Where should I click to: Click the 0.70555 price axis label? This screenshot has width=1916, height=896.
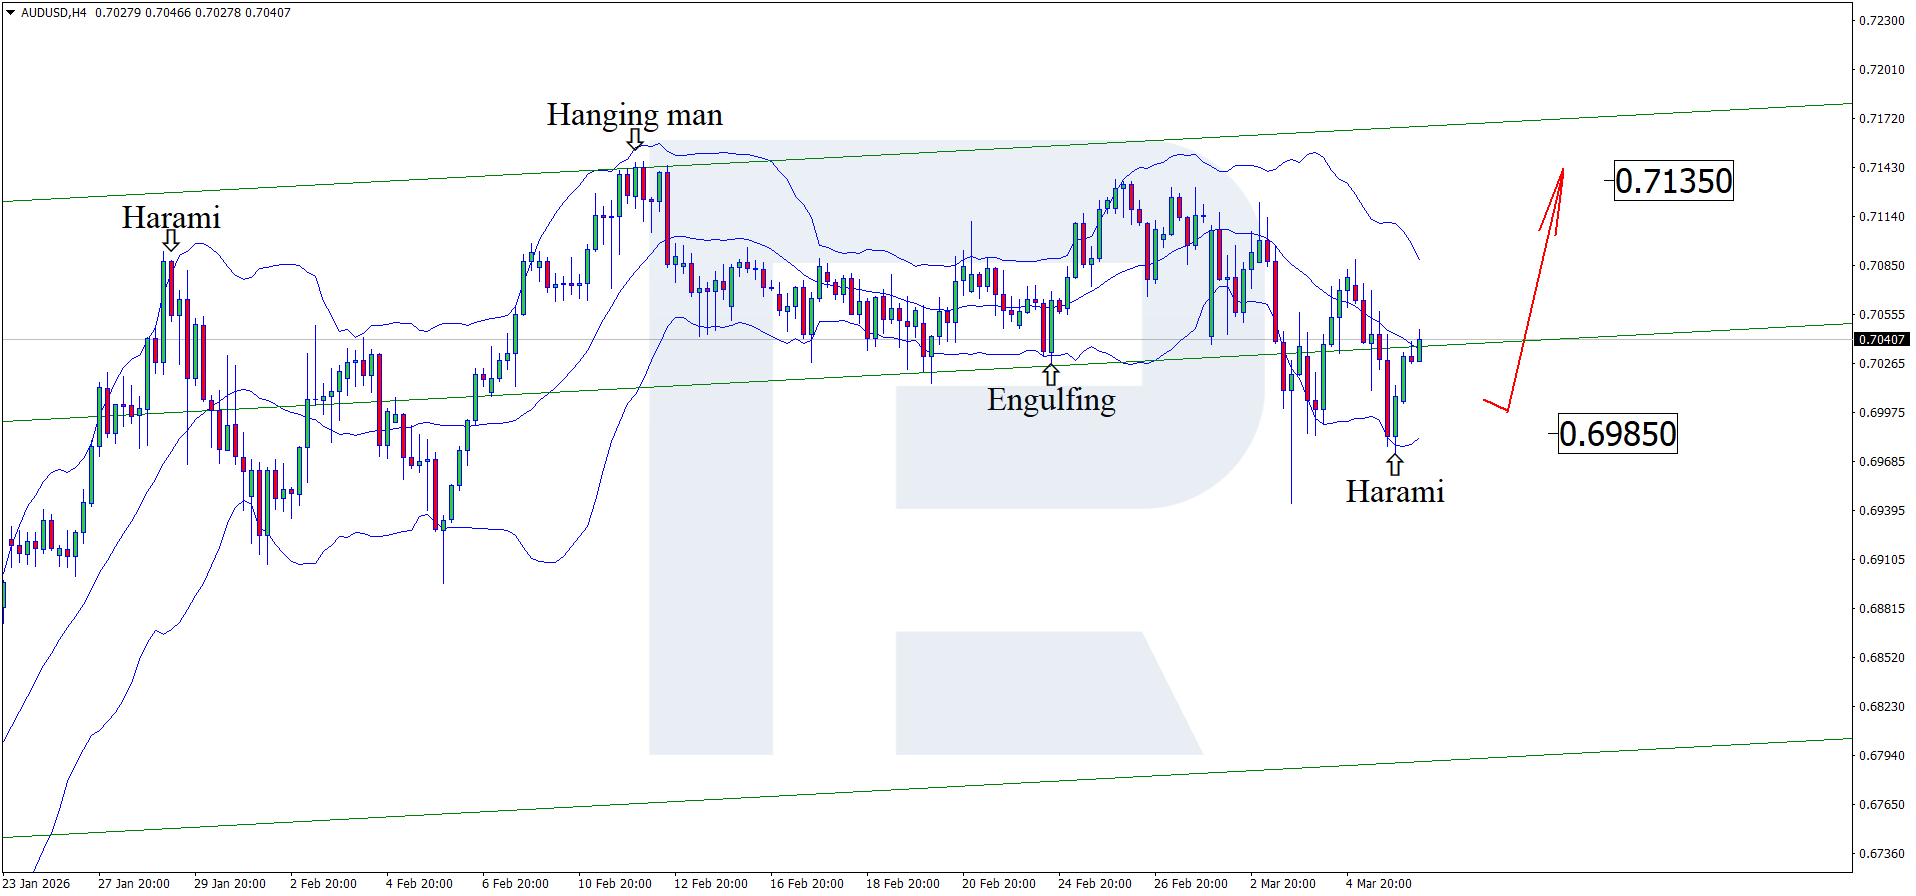click(x=1881, y=315)
